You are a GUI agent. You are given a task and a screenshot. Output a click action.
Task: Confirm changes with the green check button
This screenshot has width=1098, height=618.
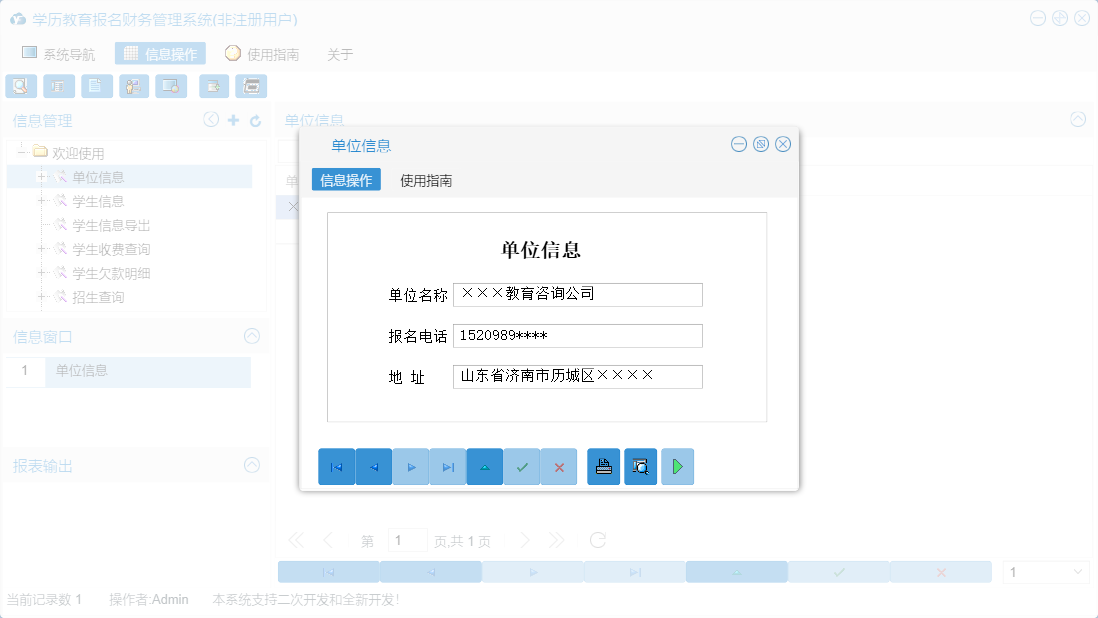(521, 466)
